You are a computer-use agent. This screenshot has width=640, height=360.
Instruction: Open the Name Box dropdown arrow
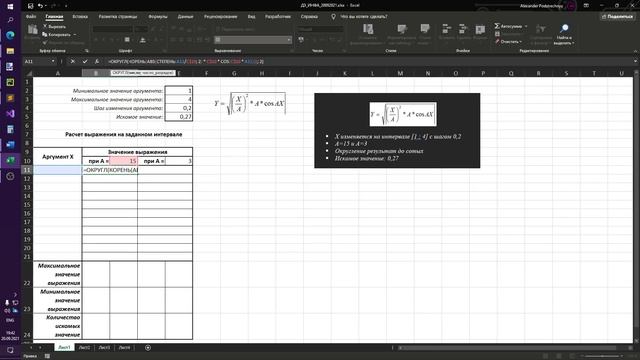click(x=53, y=61)
